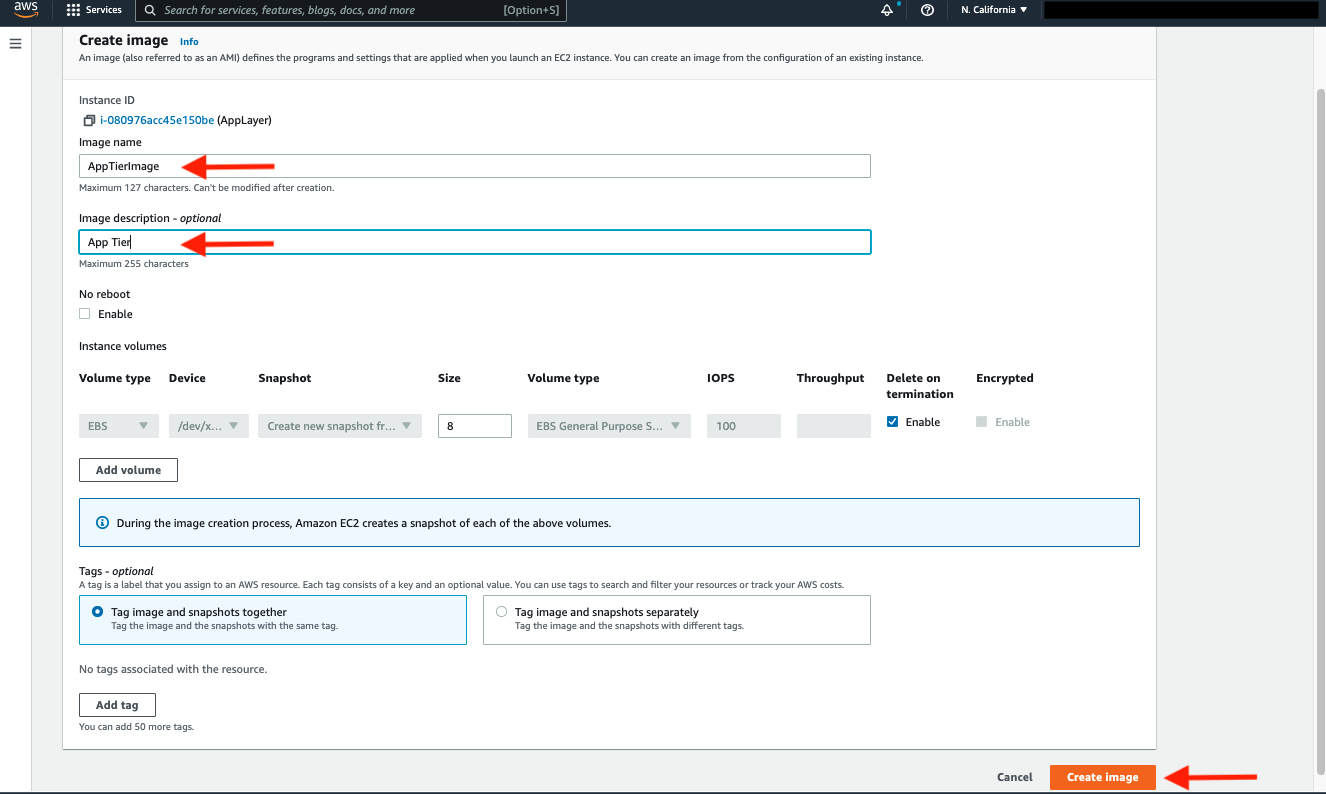Enable the No reboot checkbox
1326x794 pixels.
(85, 314)
